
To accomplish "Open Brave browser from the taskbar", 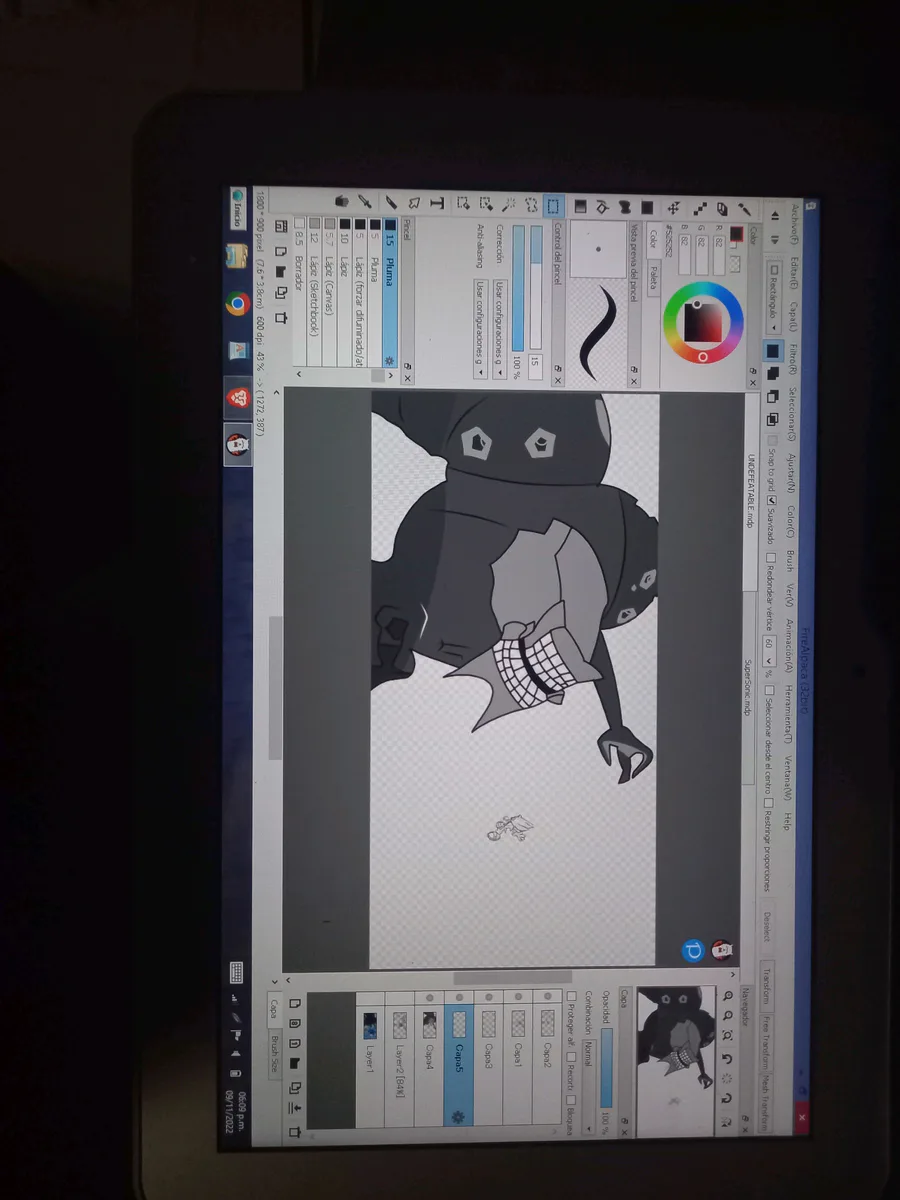I will click(238, 399).
